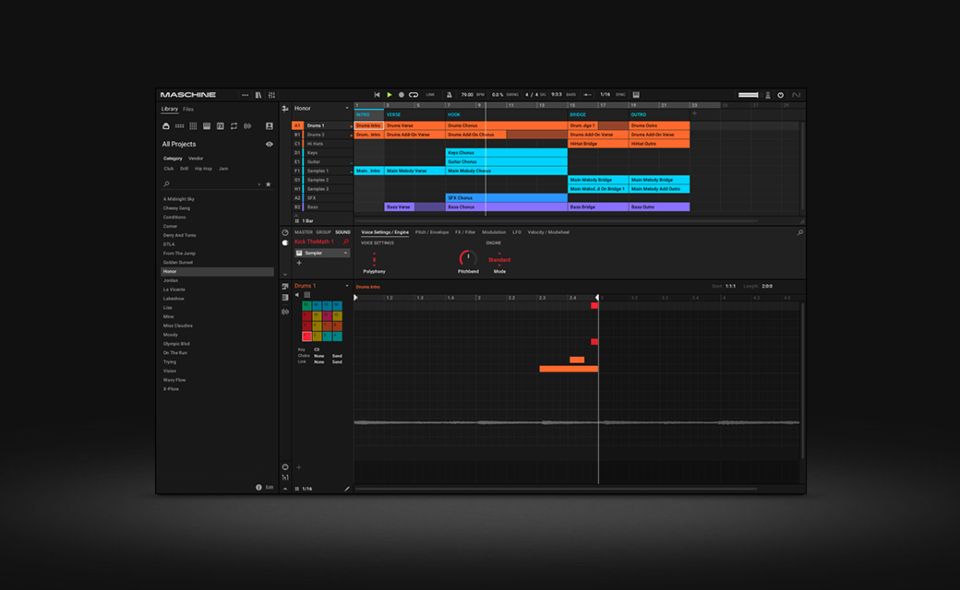The width and height of the screenshot is (960, 590).
Task: Click the browser library icon in header
Action: 258,95
